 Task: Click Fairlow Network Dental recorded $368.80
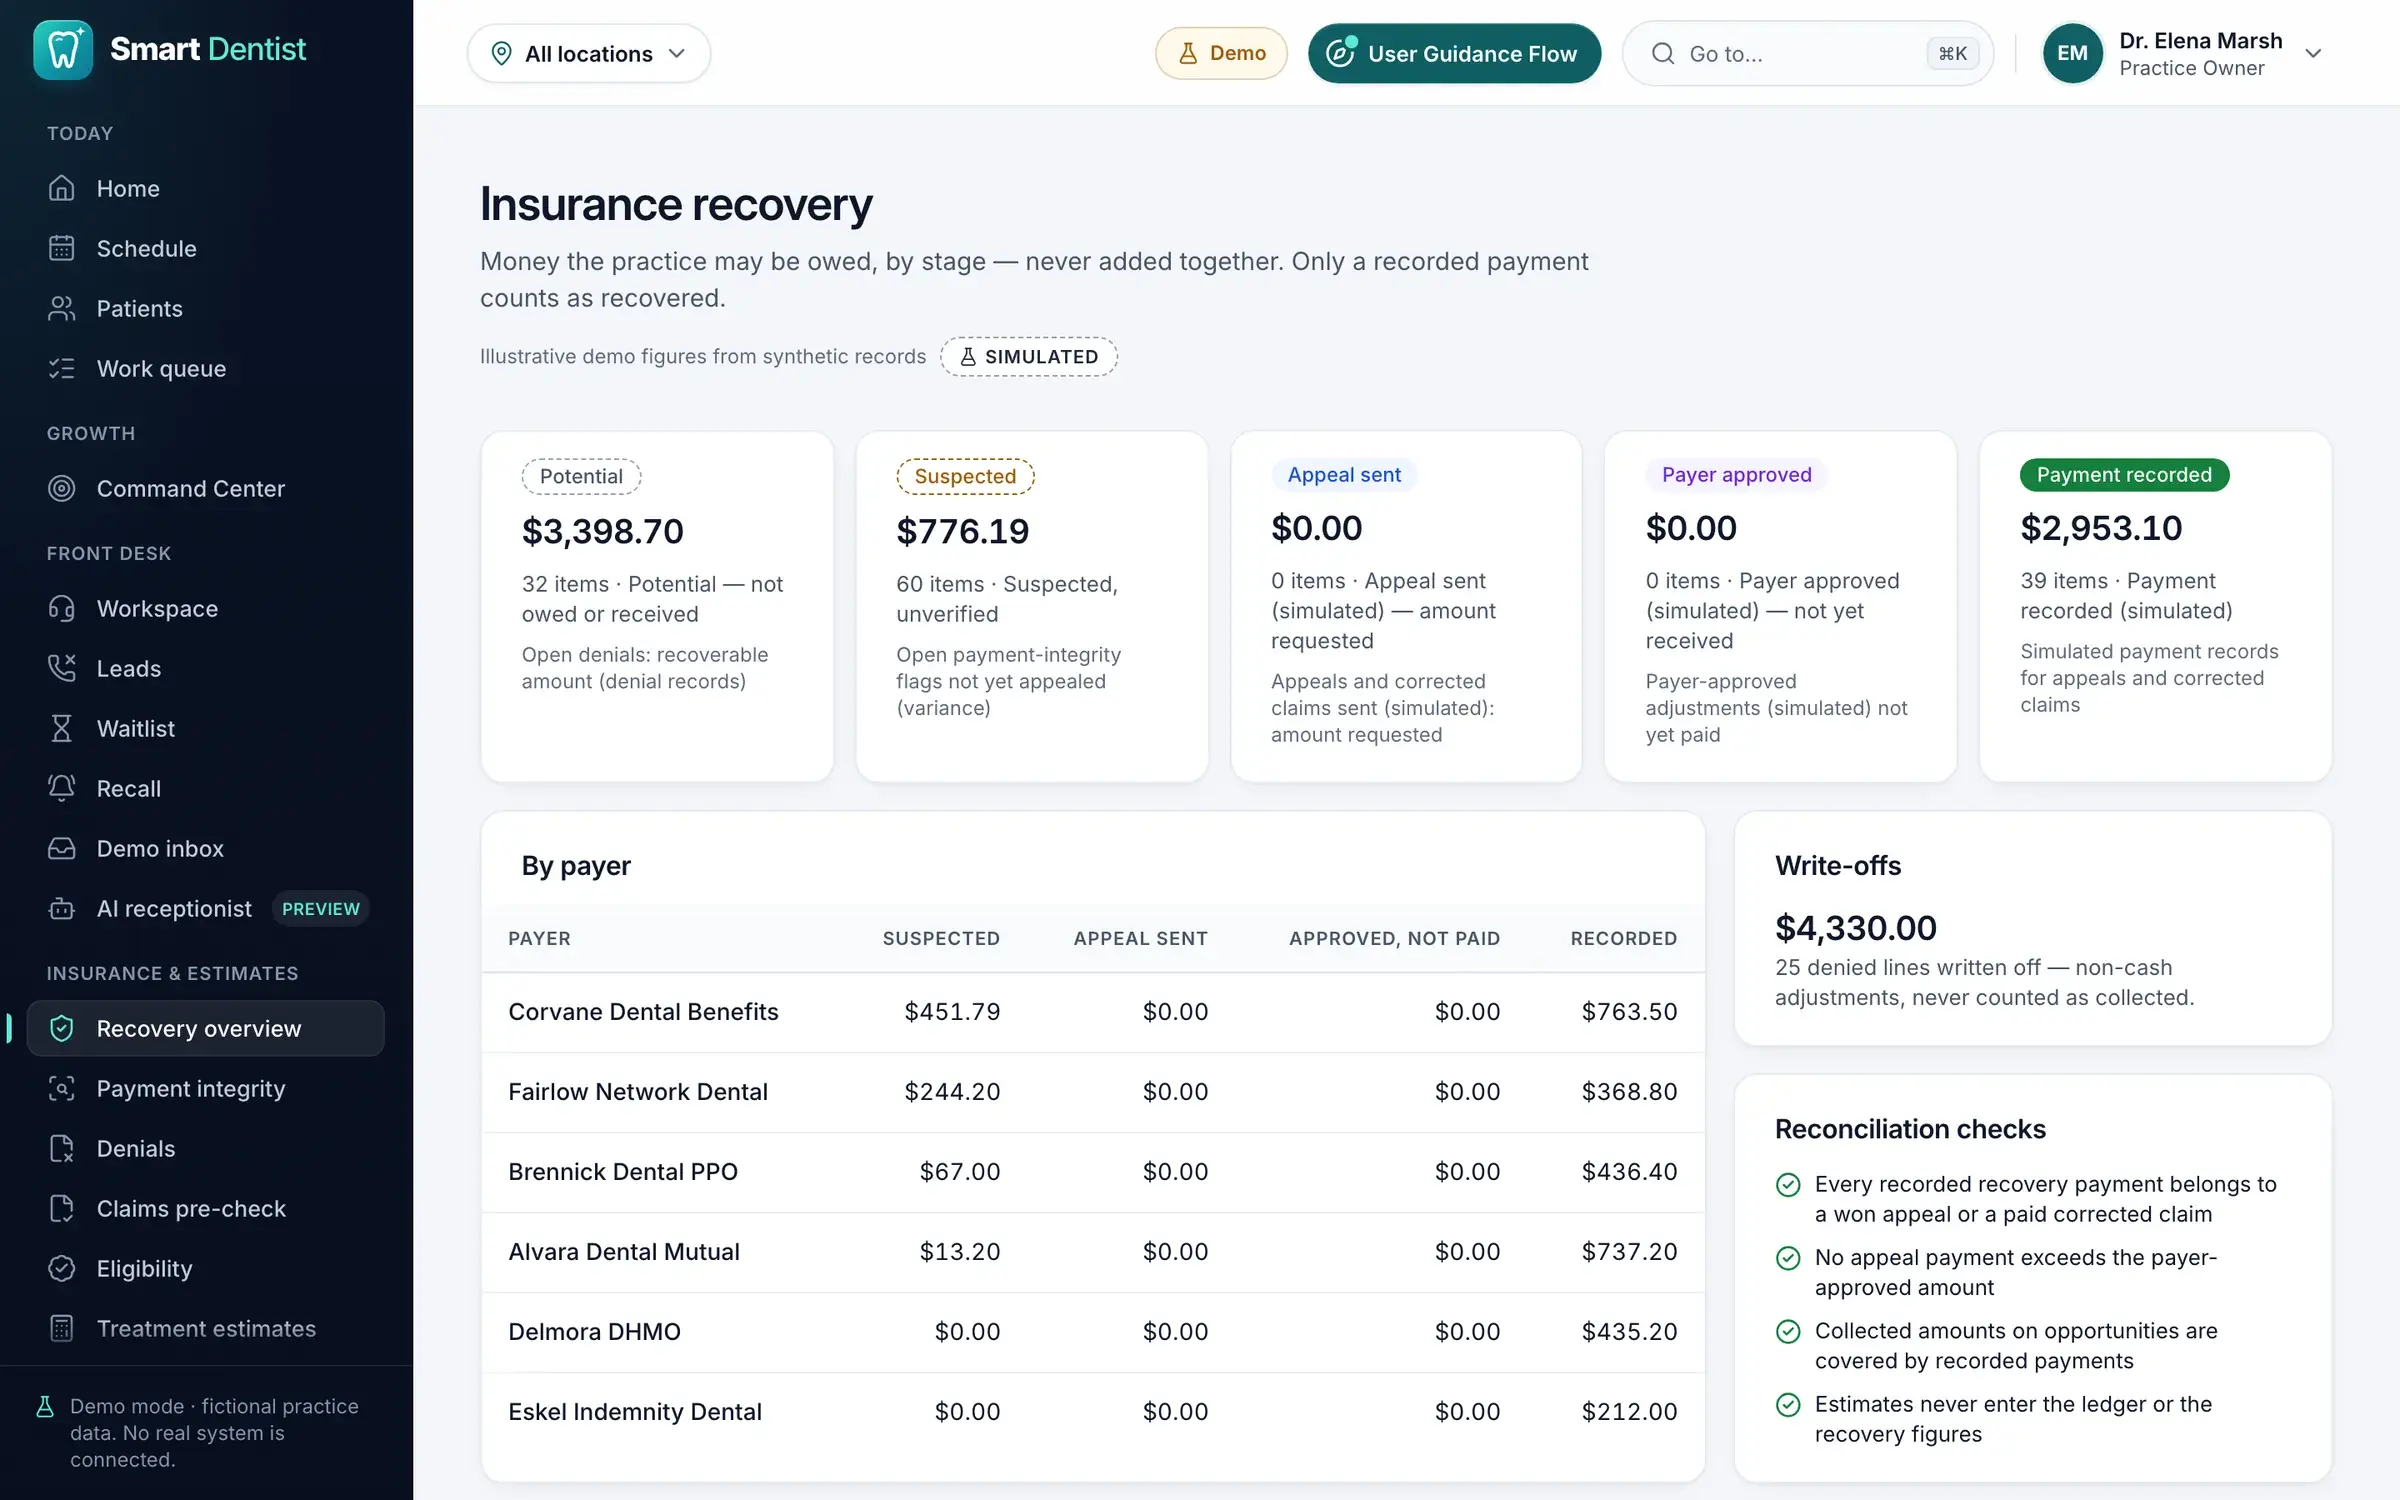1629,1091
